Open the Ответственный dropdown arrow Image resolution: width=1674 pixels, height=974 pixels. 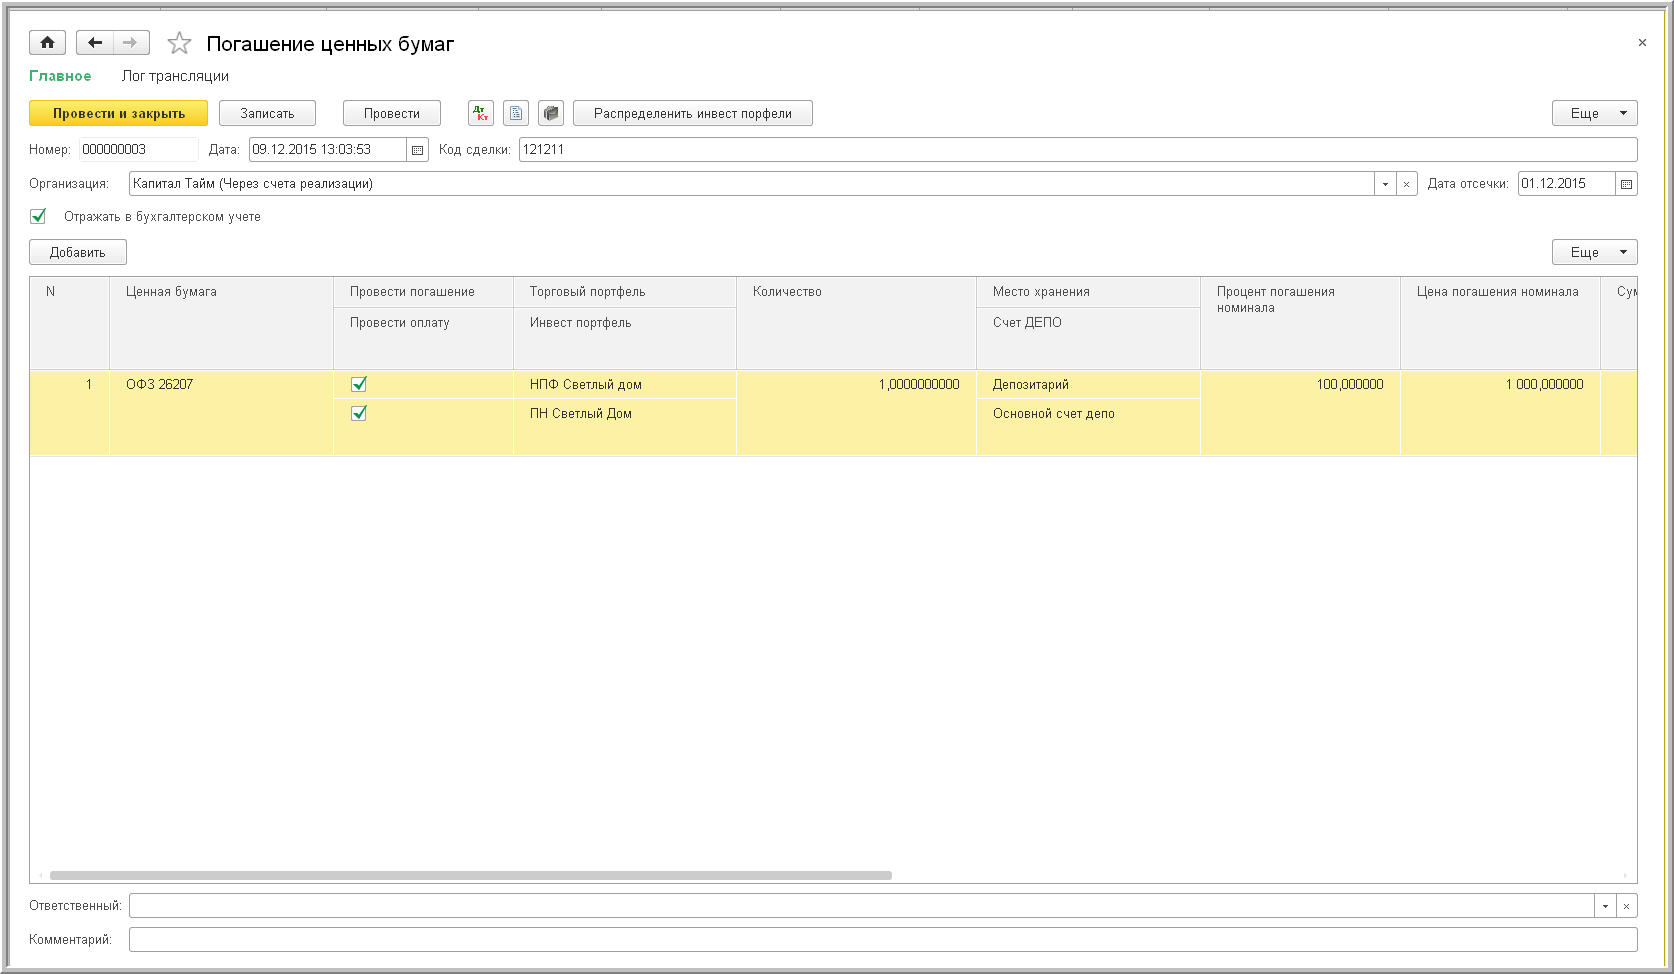(x=1605, y=906)
